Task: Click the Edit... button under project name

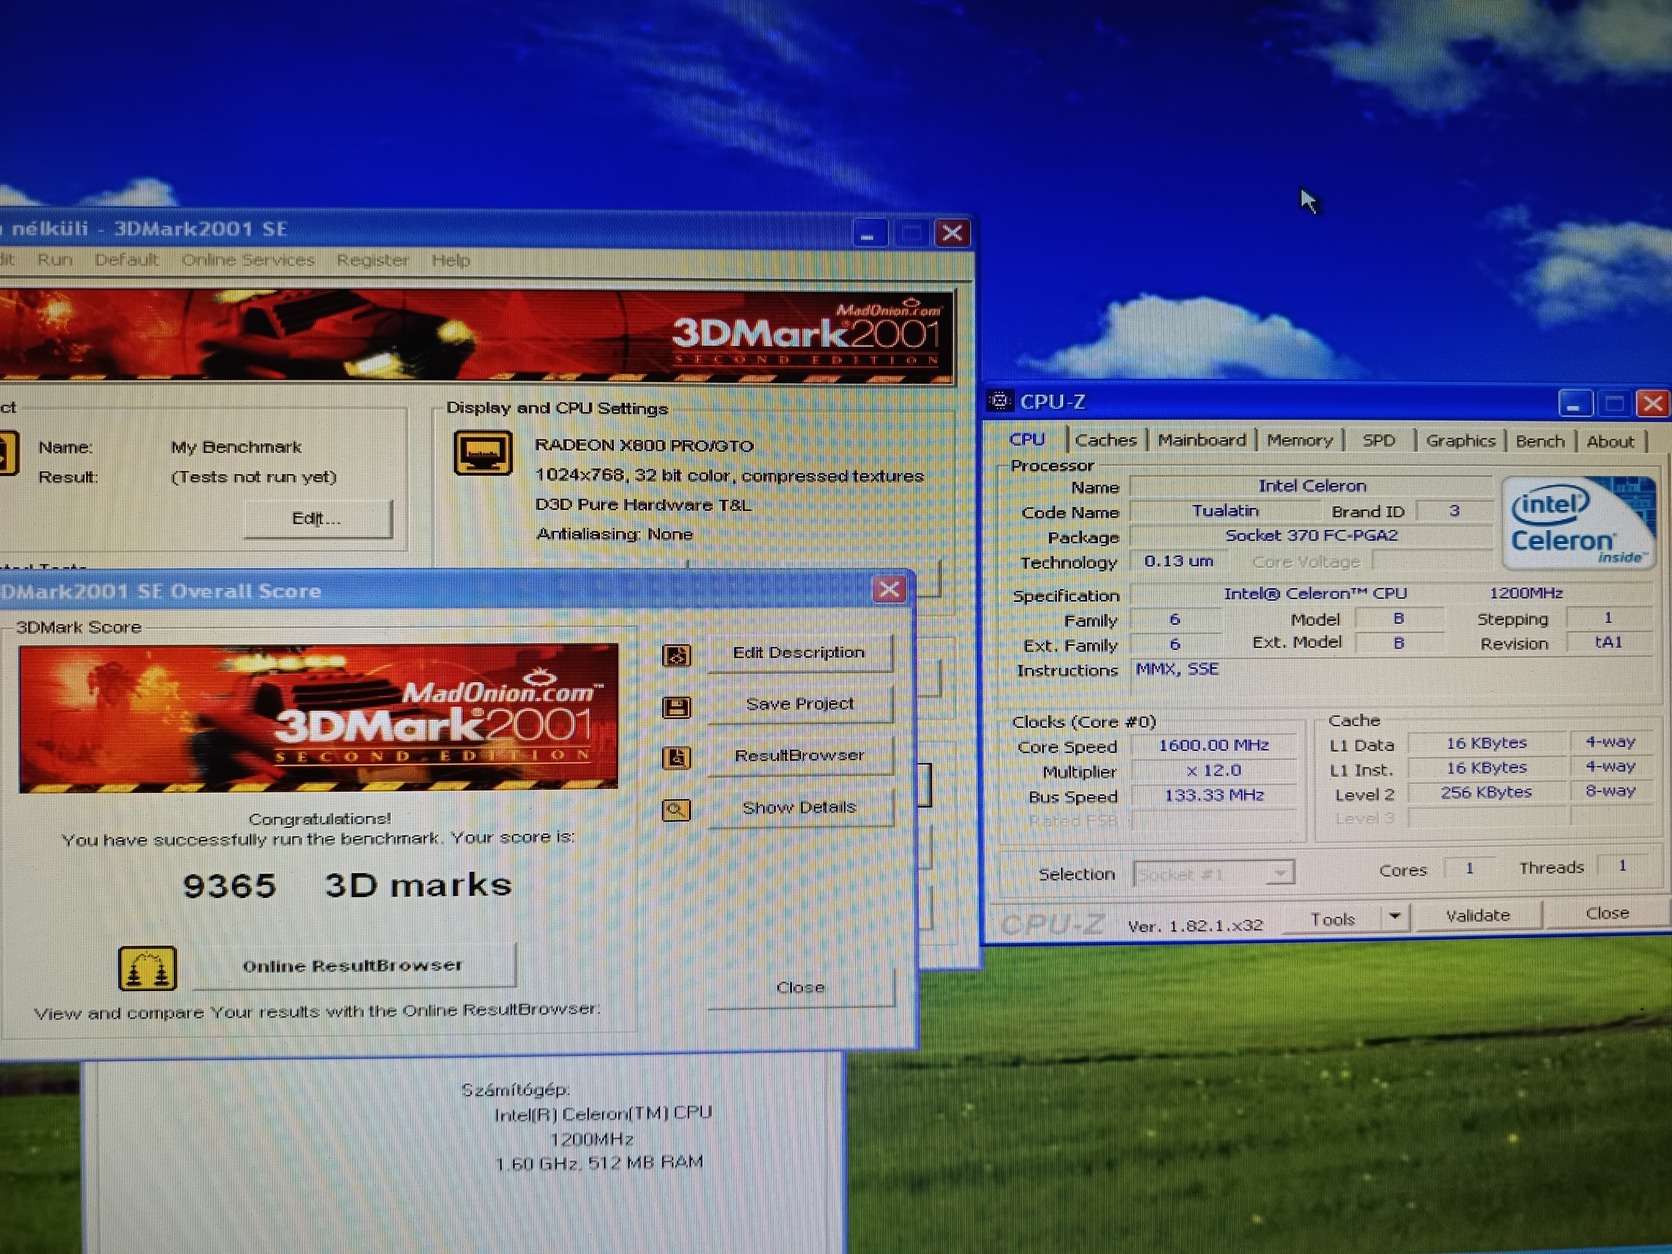Action: point(317,518)
